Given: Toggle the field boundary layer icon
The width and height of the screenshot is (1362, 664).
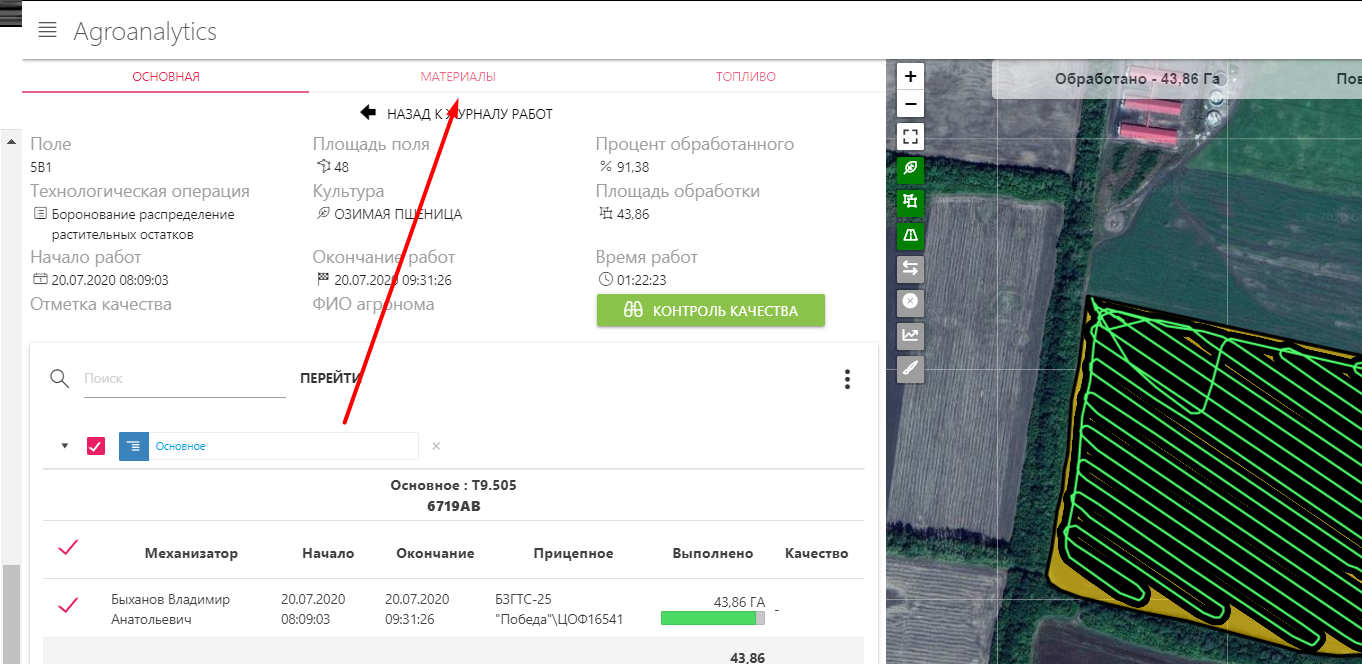Looking at the screenshot, I should pyautogui.click(x=910, y=202).
